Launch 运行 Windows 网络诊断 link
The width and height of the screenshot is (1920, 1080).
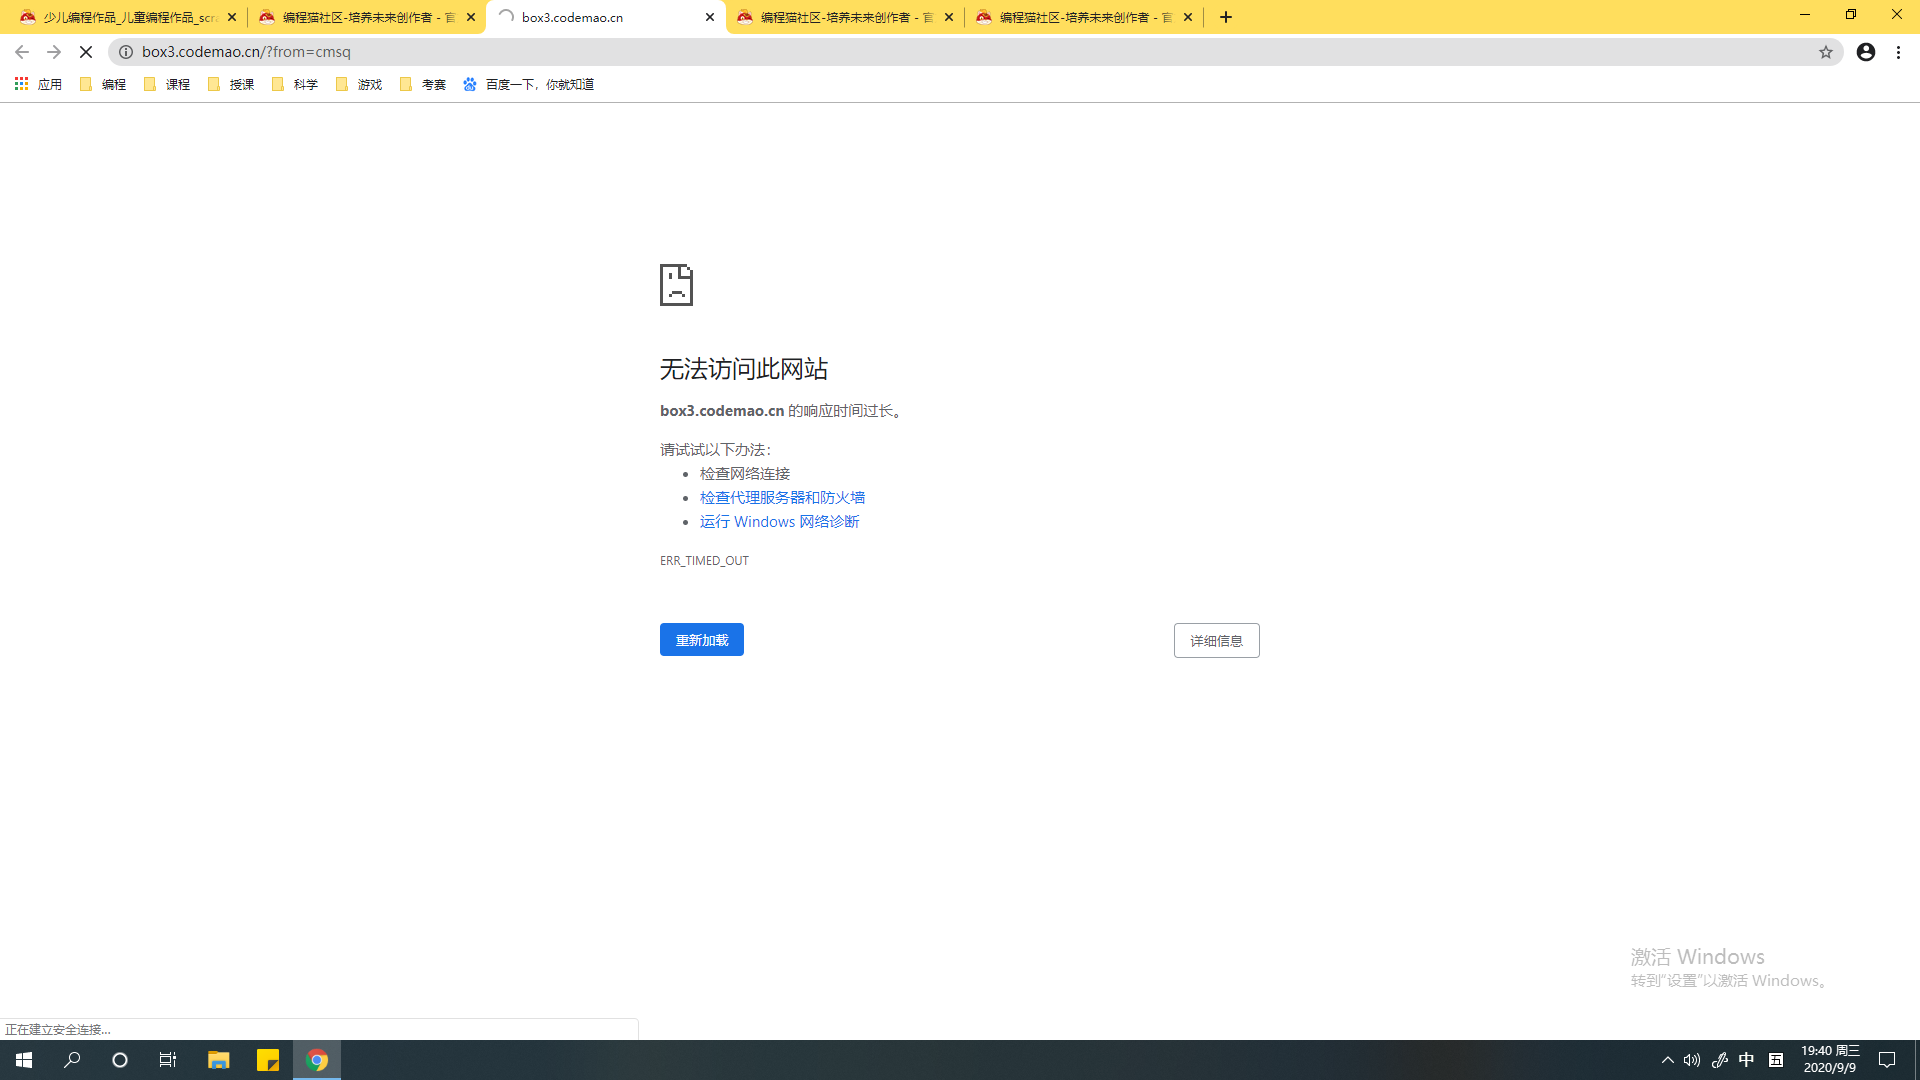point(779,522)
